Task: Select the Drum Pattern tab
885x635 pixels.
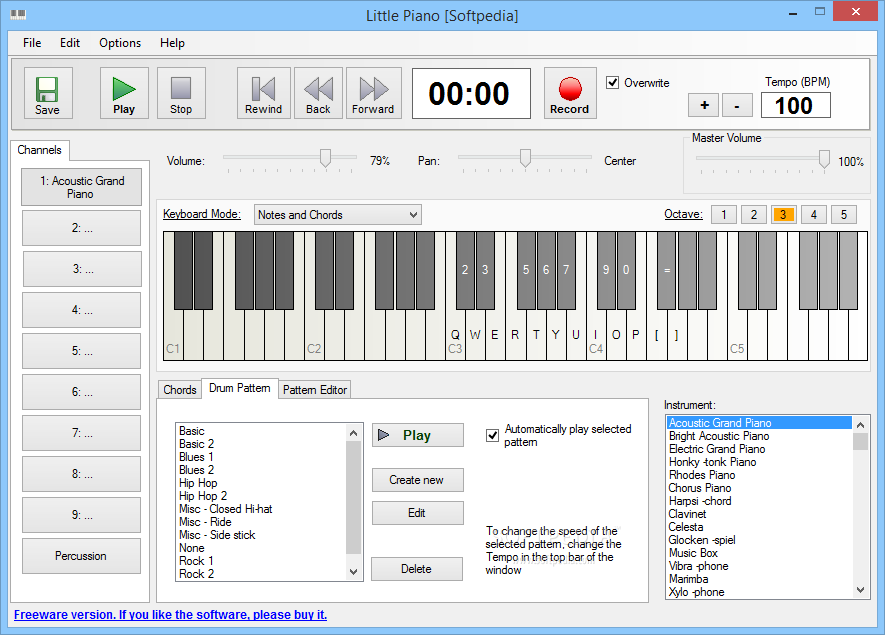Action: point(240,388)
